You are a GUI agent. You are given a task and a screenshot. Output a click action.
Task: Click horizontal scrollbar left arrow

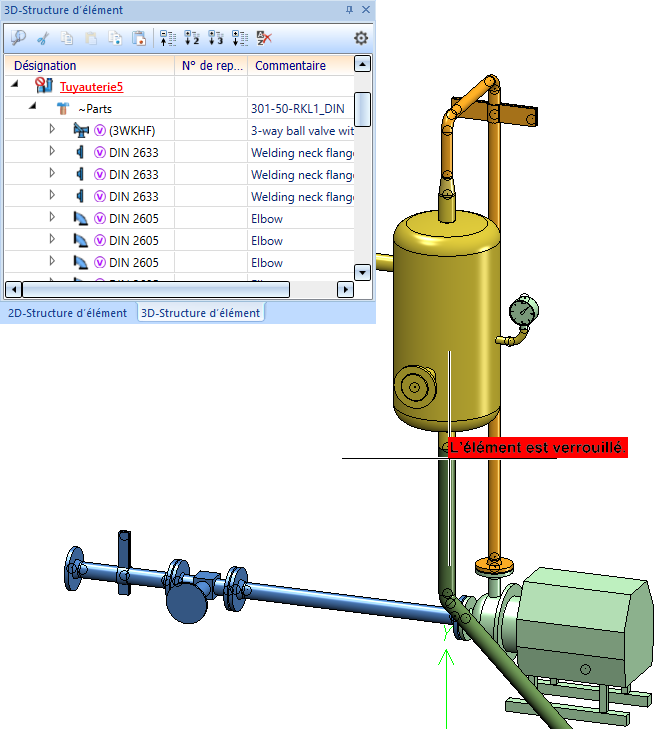13,290
